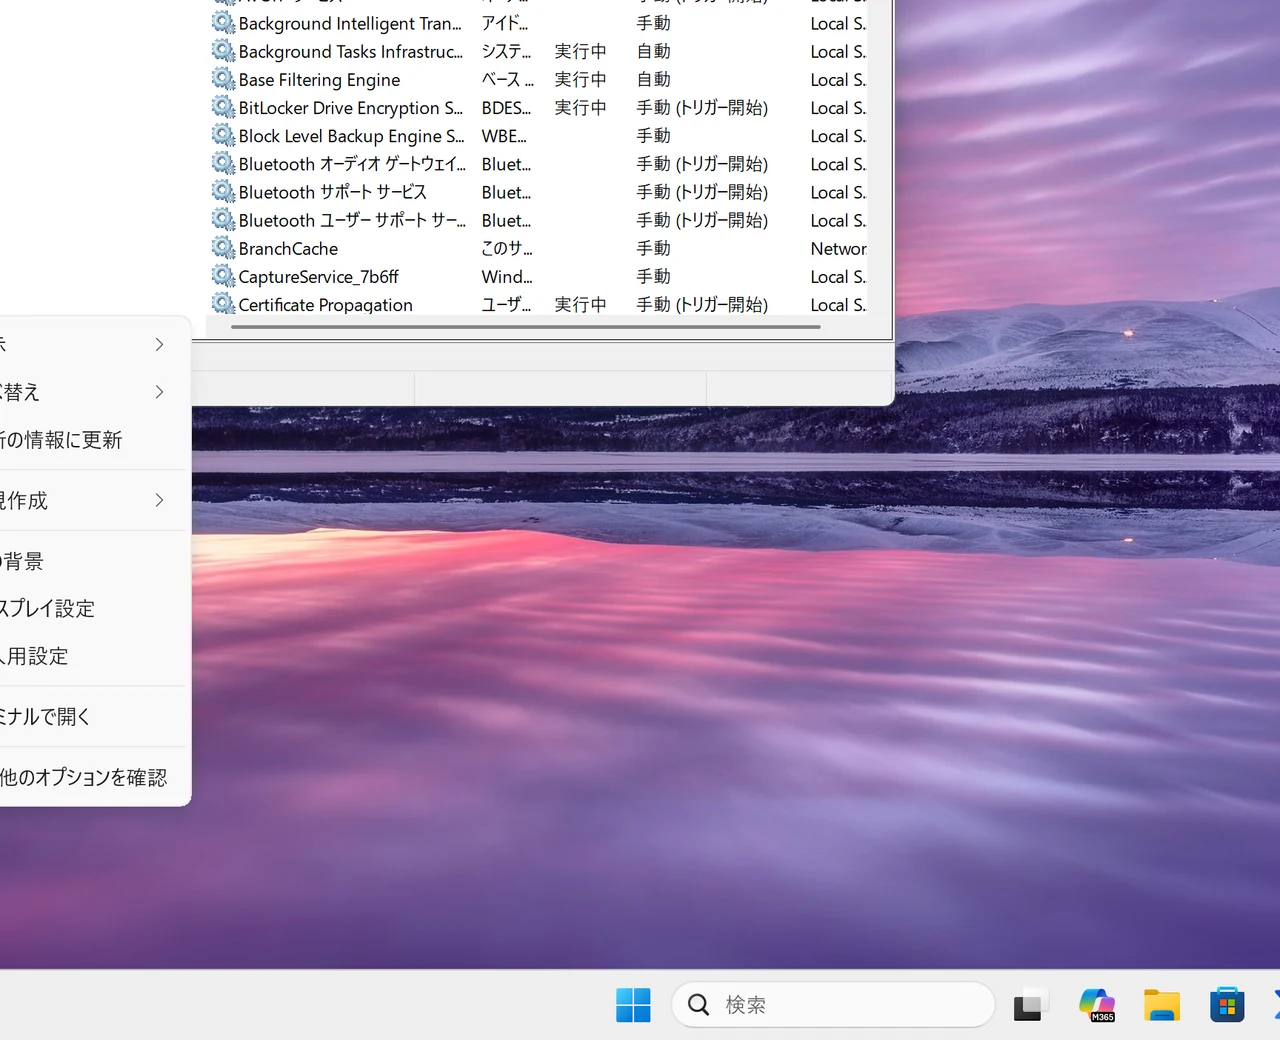Image resolution: width=1280 pixels, height=1040 pixels.
Task: Click the Block Level Backup Engine gear icon
Action: [x=223, y=134]
